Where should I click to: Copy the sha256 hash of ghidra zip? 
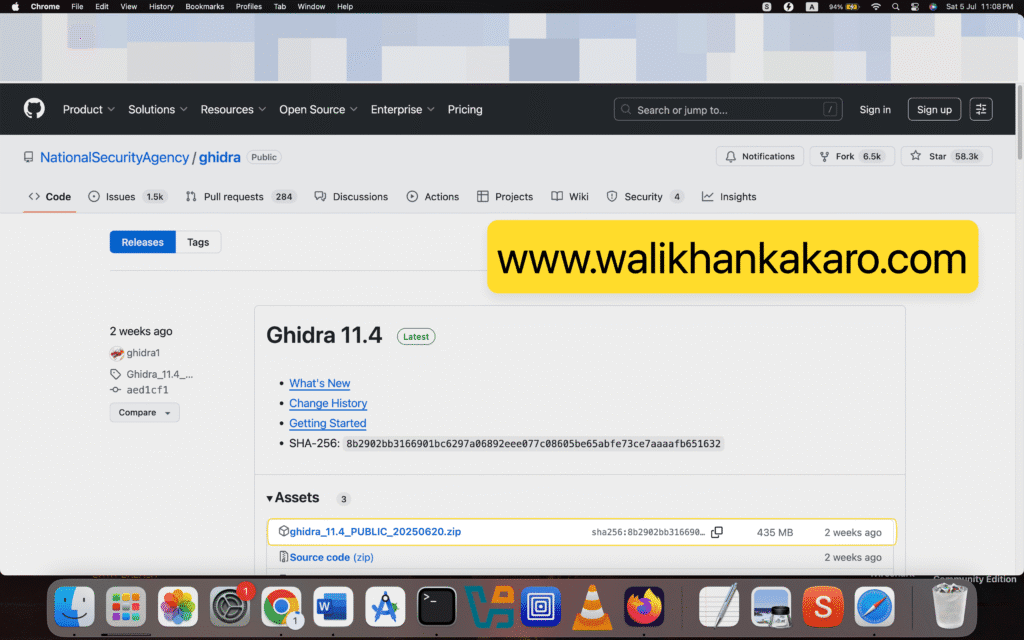(716, 532)
